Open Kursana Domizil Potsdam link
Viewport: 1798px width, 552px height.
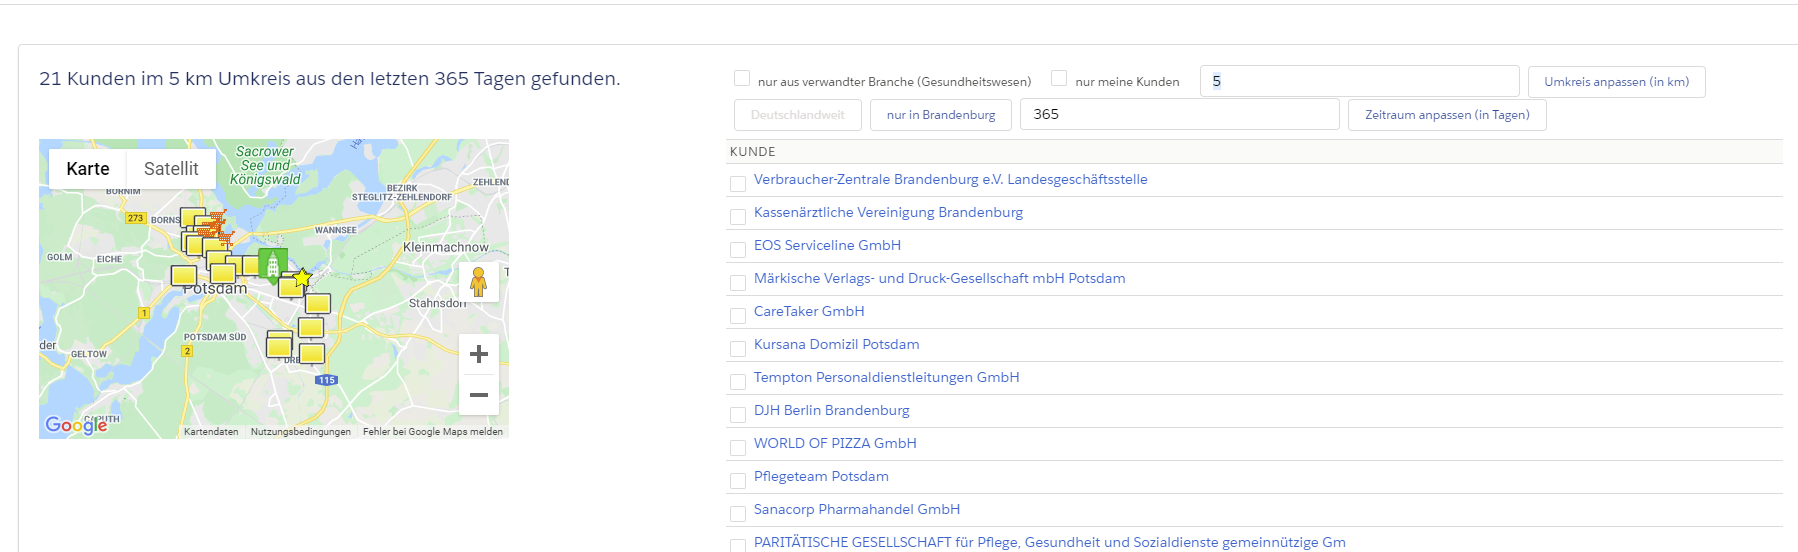(837, 345)
